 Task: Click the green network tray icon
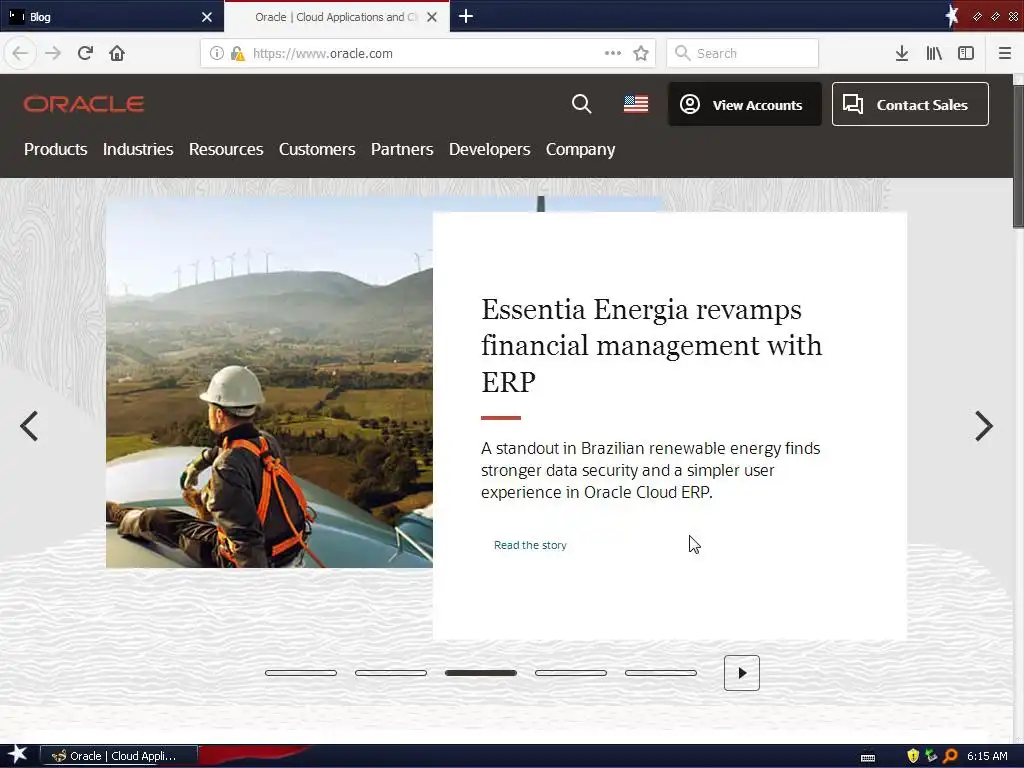[x=931, y=756]
